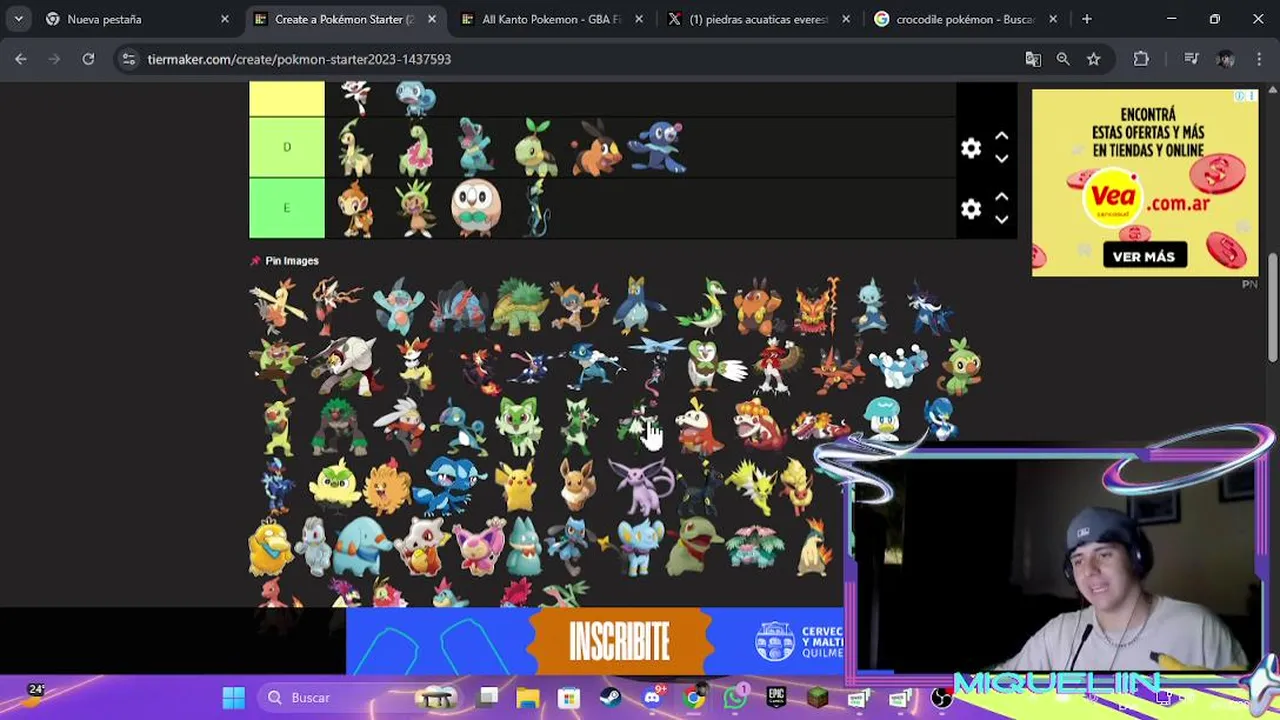Select Sprigatito in the image pool

(x=519, y=426)
